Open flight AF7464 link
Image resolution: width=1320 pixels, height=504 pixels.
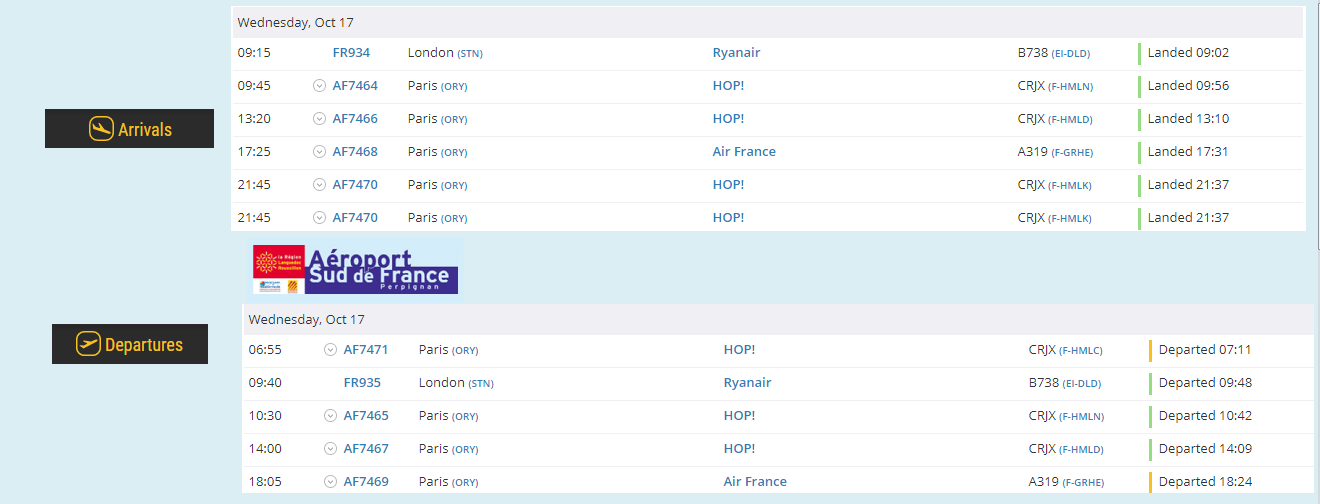[x=355, y=86]
